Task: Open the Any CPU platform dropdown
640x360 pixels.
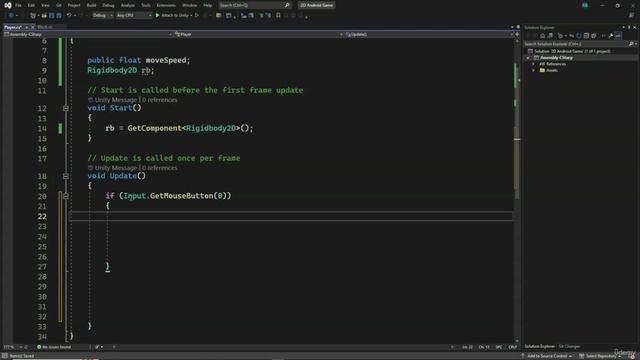Action: 134,16
